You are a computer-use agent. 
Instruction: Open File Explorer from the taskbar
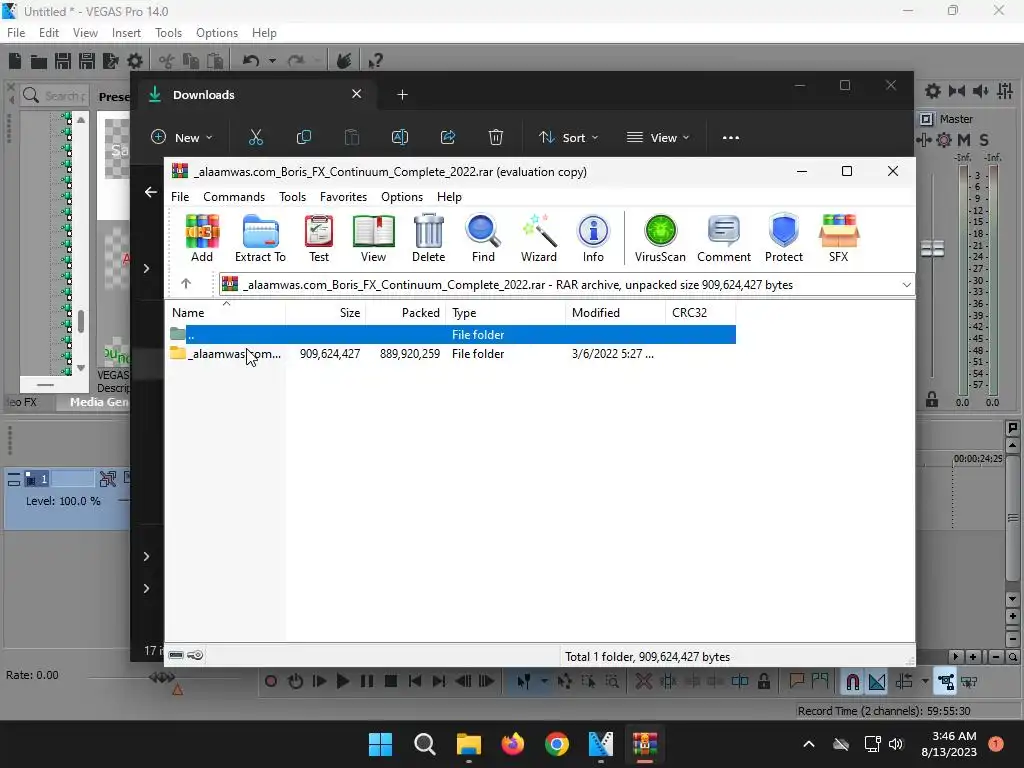[469, 744]
